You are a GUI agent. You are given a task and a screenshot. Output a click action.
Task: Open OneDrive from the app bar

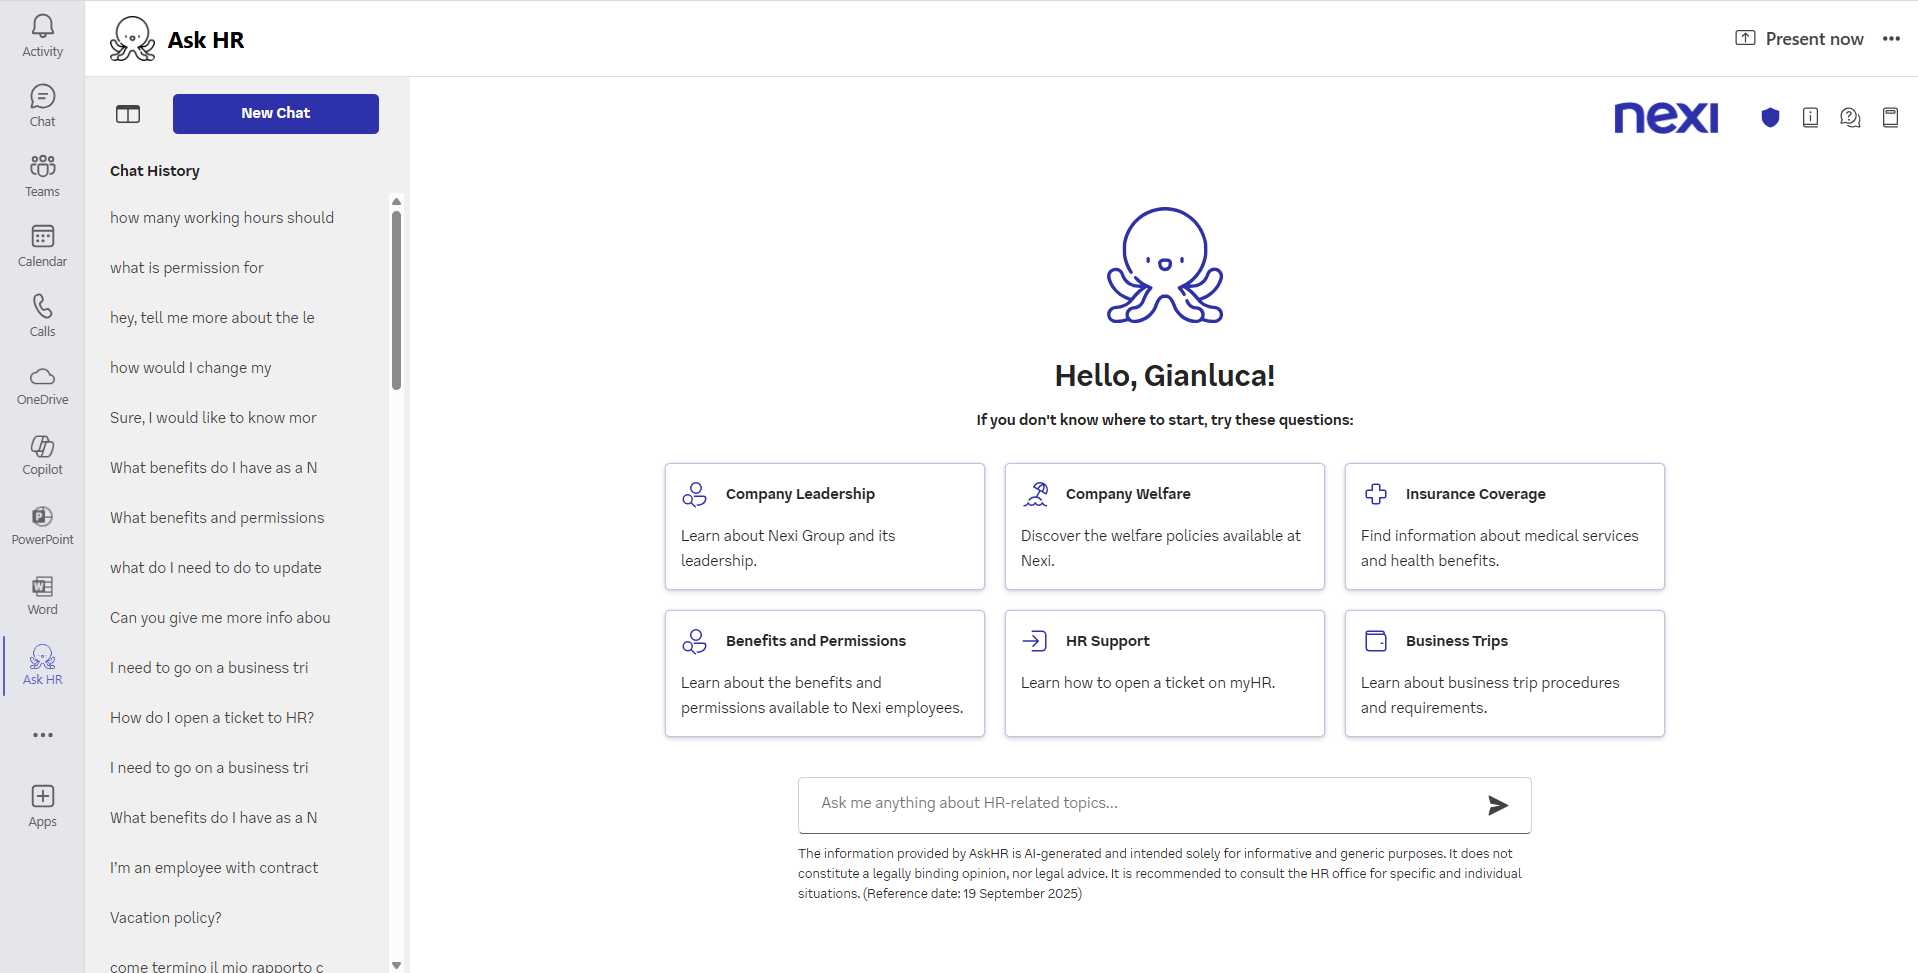pyautogui.click(x=42, y=385)
